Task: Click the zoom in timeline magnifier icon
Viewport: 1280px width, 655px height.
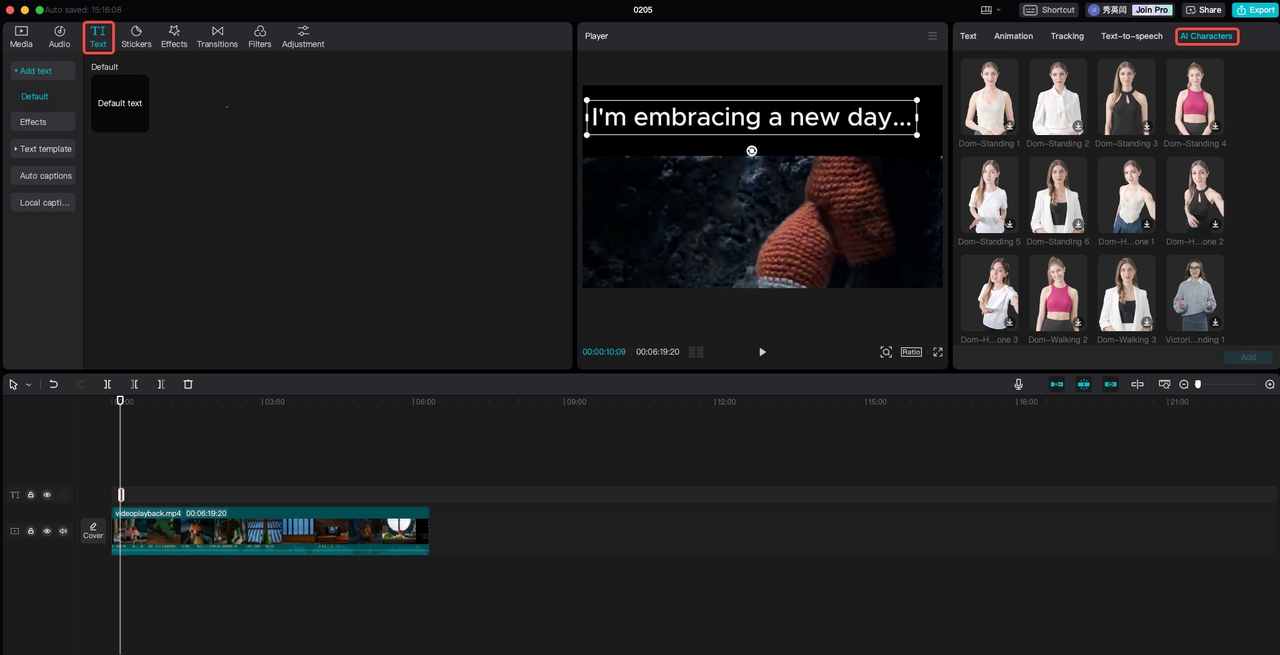Action: coord(1270,384)
